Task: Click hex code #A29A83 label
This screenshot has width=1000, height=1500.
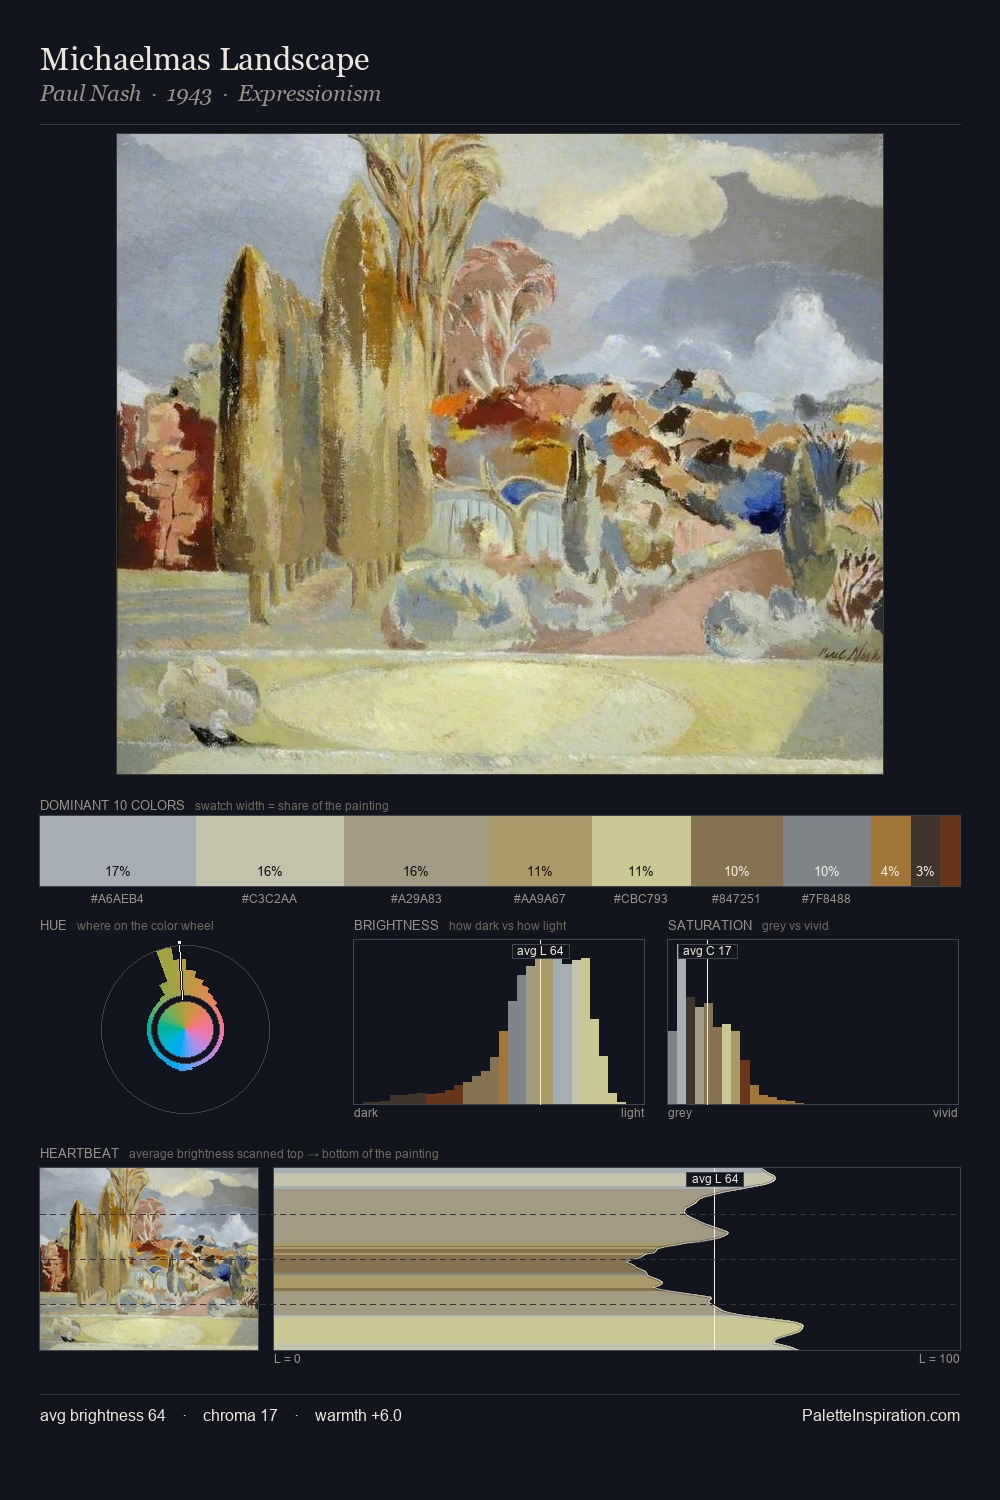Action: (x=416, y=898)
